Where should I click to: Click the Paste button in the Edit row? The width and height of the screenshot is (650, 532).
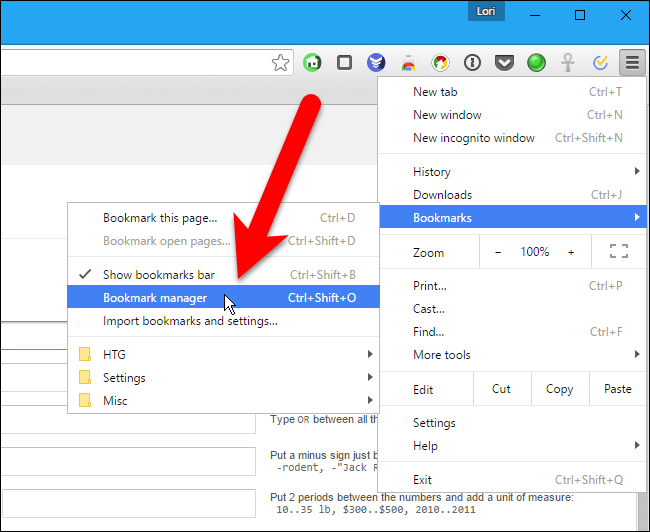tap(617, 389)
